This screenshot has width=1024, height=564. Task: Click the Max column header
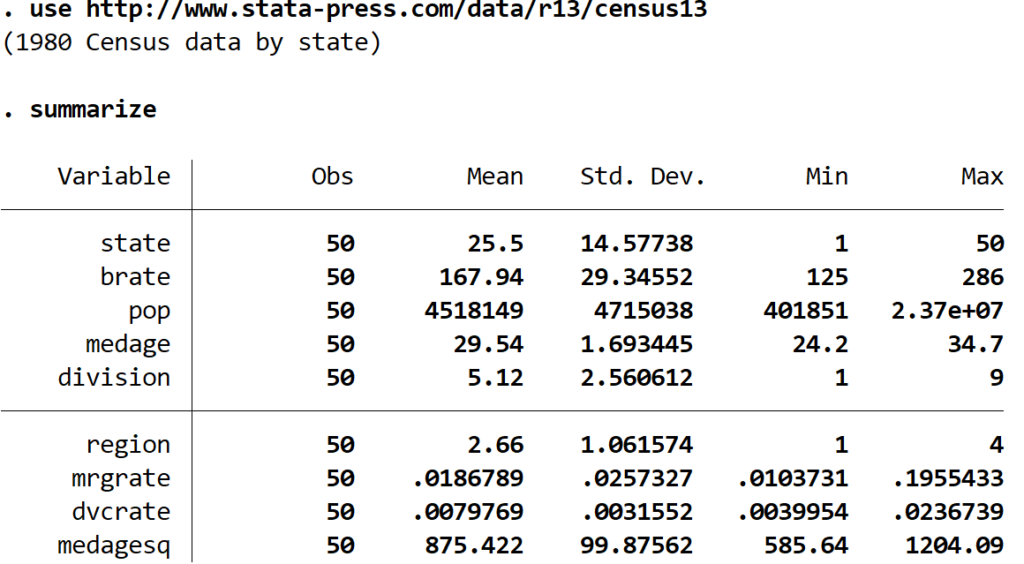pyautogui.click(x=981, y=177)
